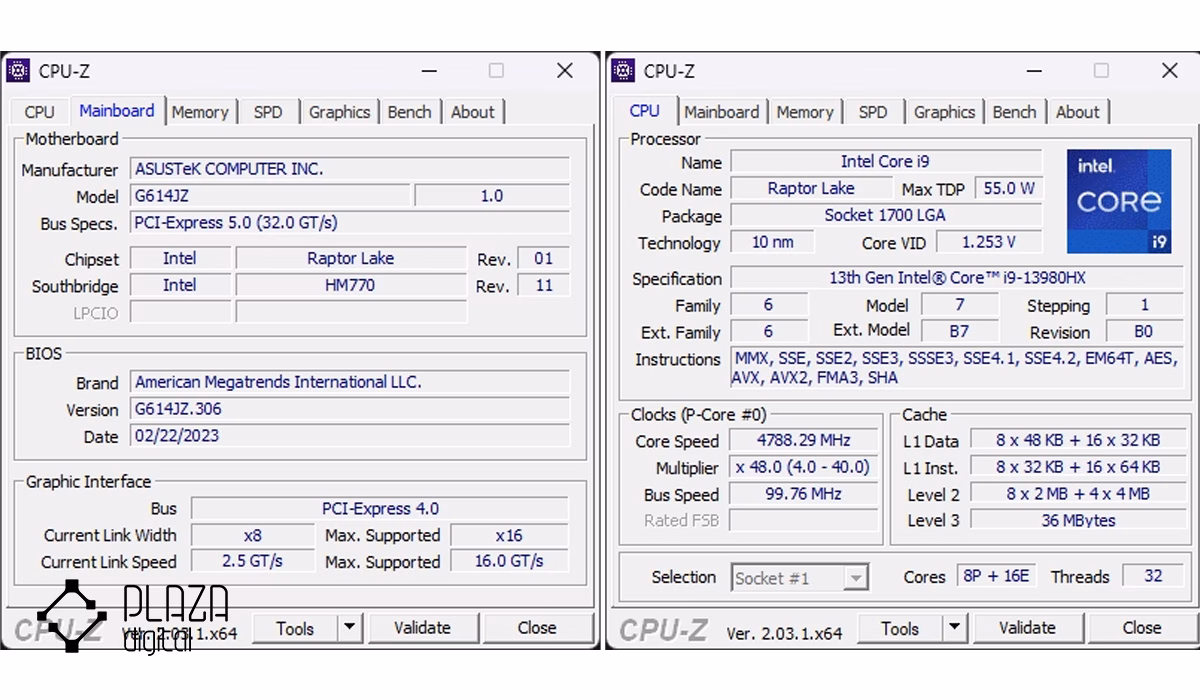Close right CPU-Z window with X
The width and height of the screenshot is (1200, 700).
(1170, 71)
